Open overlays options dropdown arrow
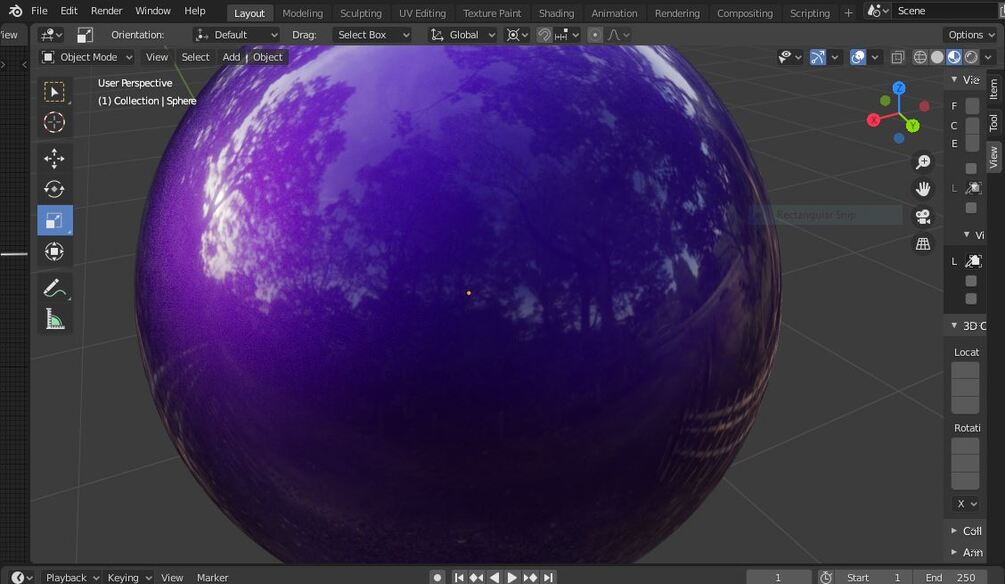This screenshot has width=1005, height=584. tap(875, 57)
